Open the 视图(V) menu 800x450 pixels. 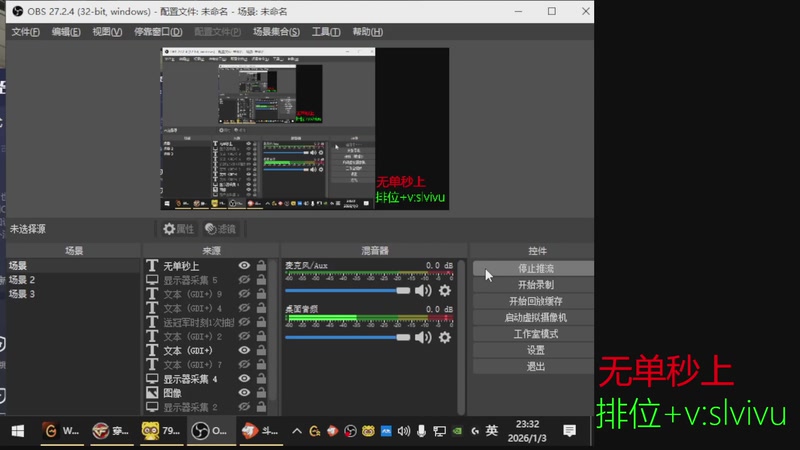[x=107, y=32]
